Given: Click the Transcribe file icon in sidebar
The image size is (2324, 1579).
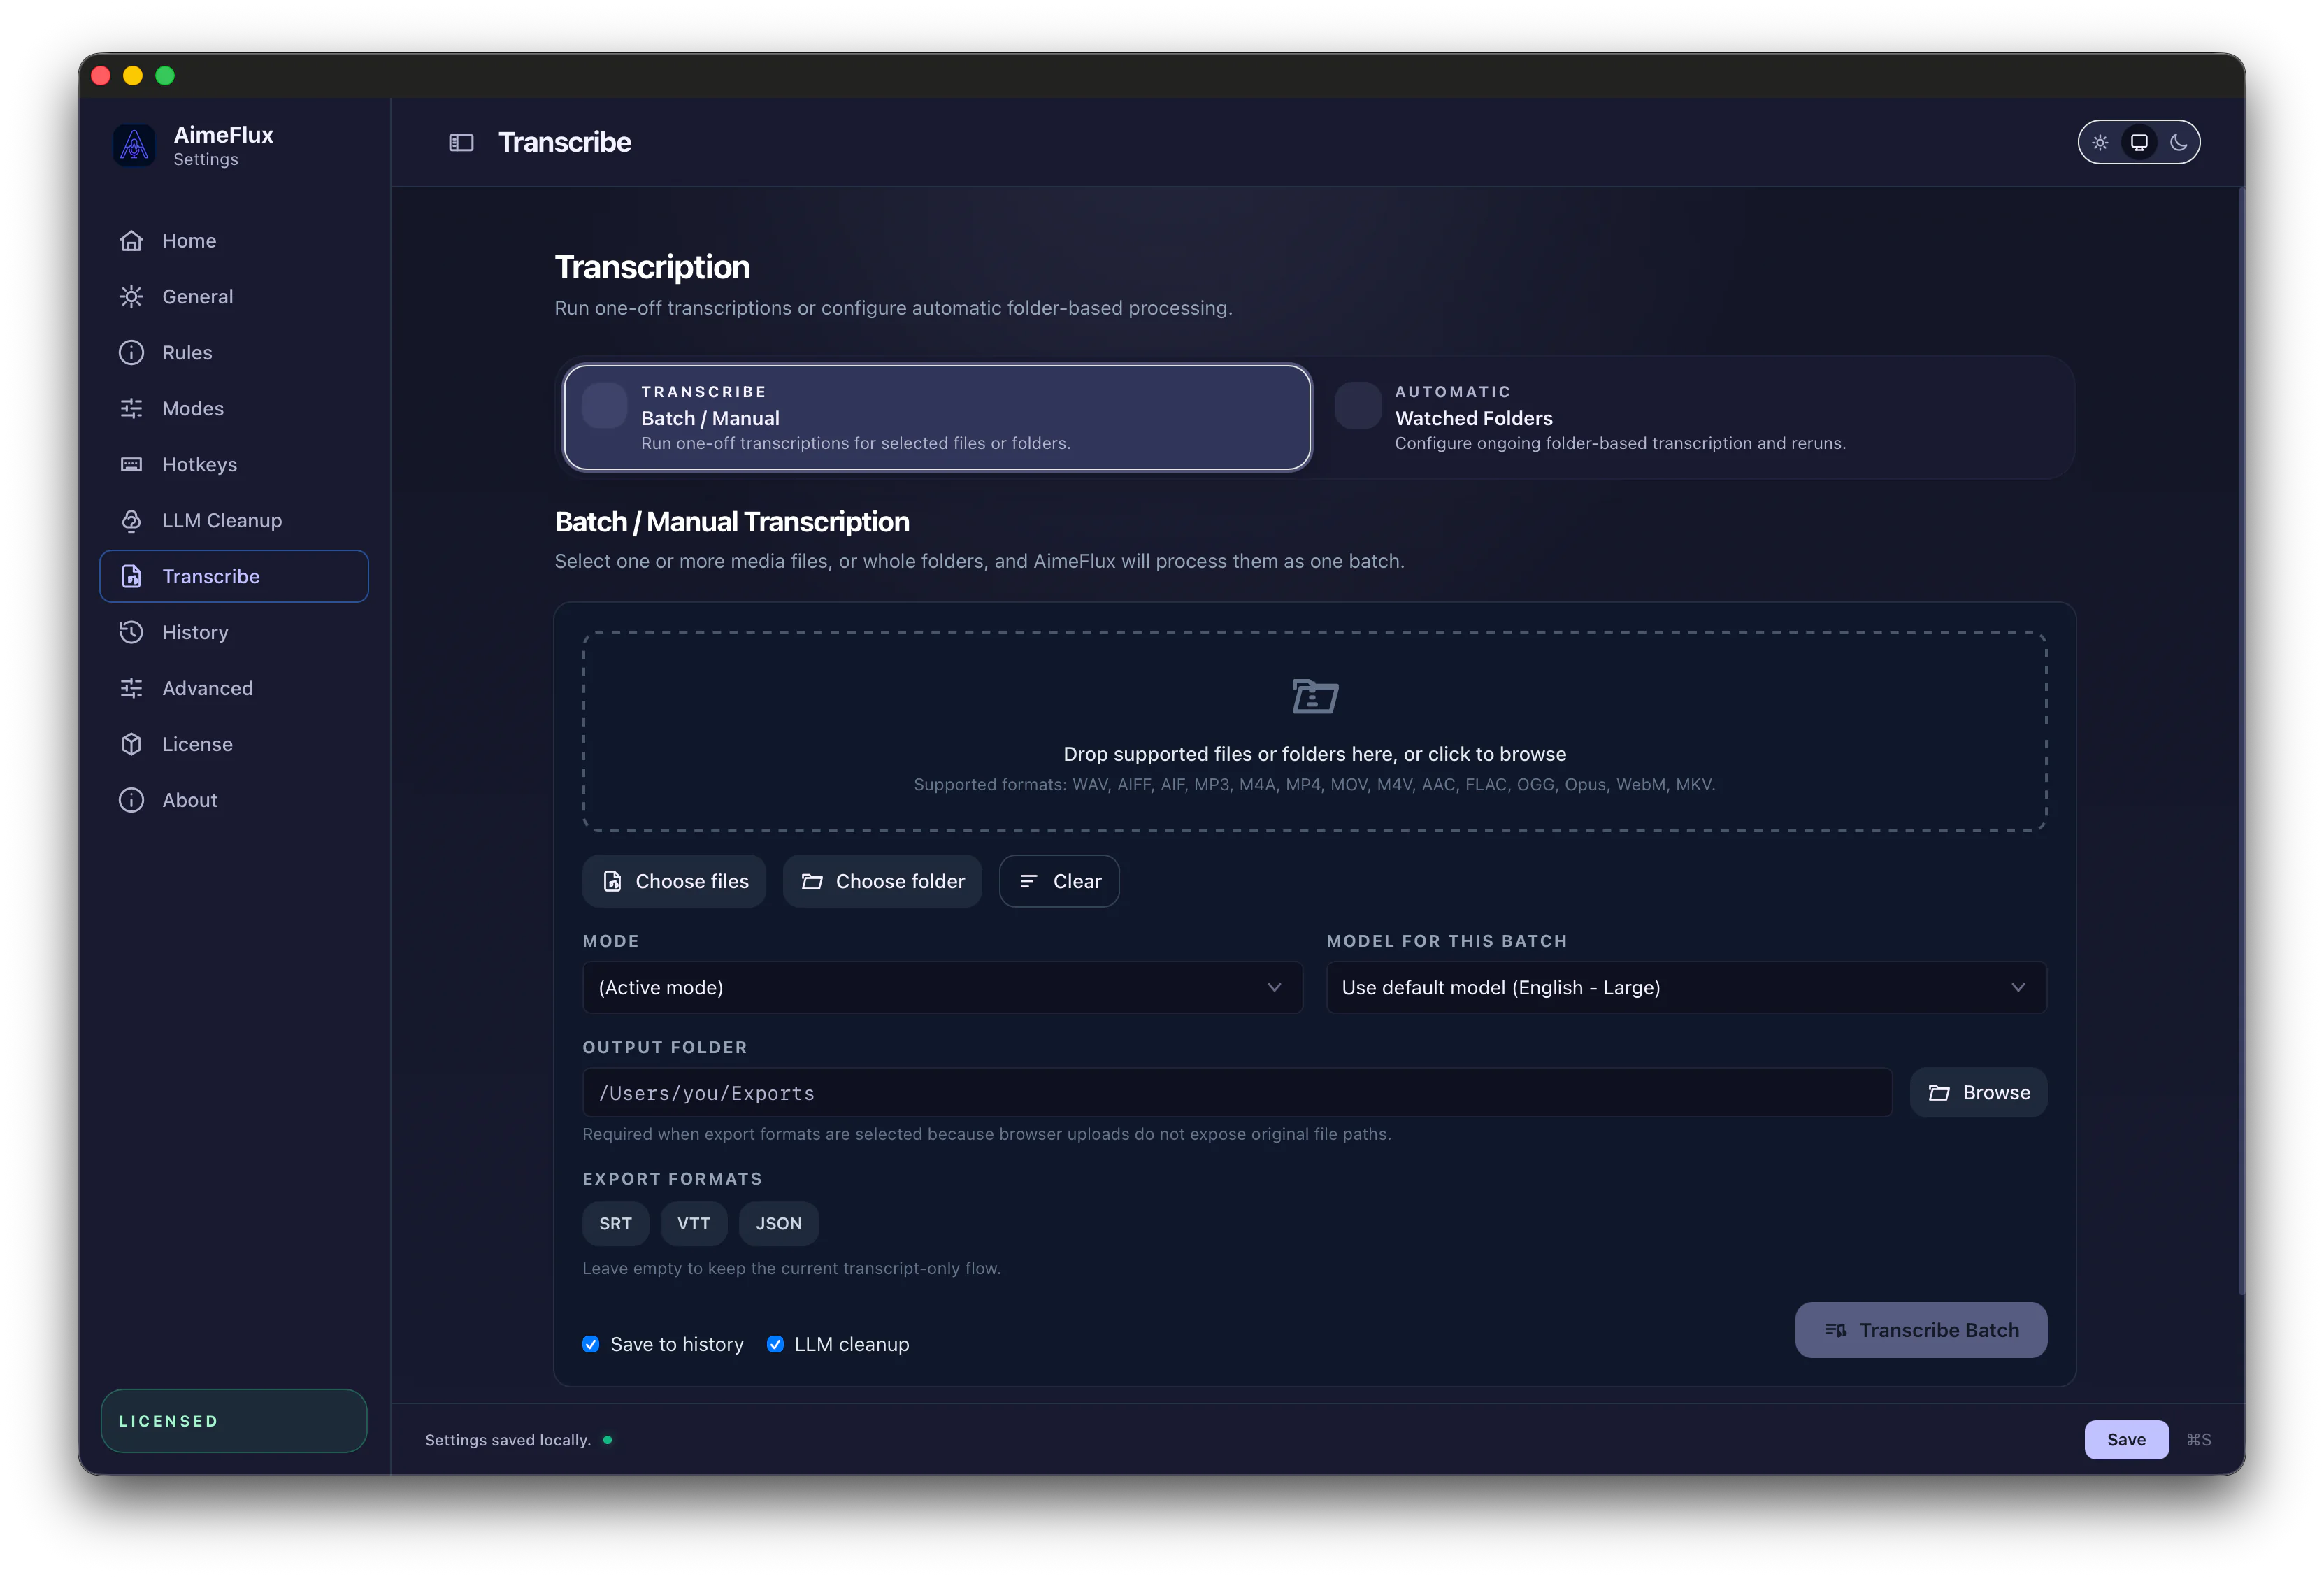Looking at the screenshot, I should (x=131, y=577).
